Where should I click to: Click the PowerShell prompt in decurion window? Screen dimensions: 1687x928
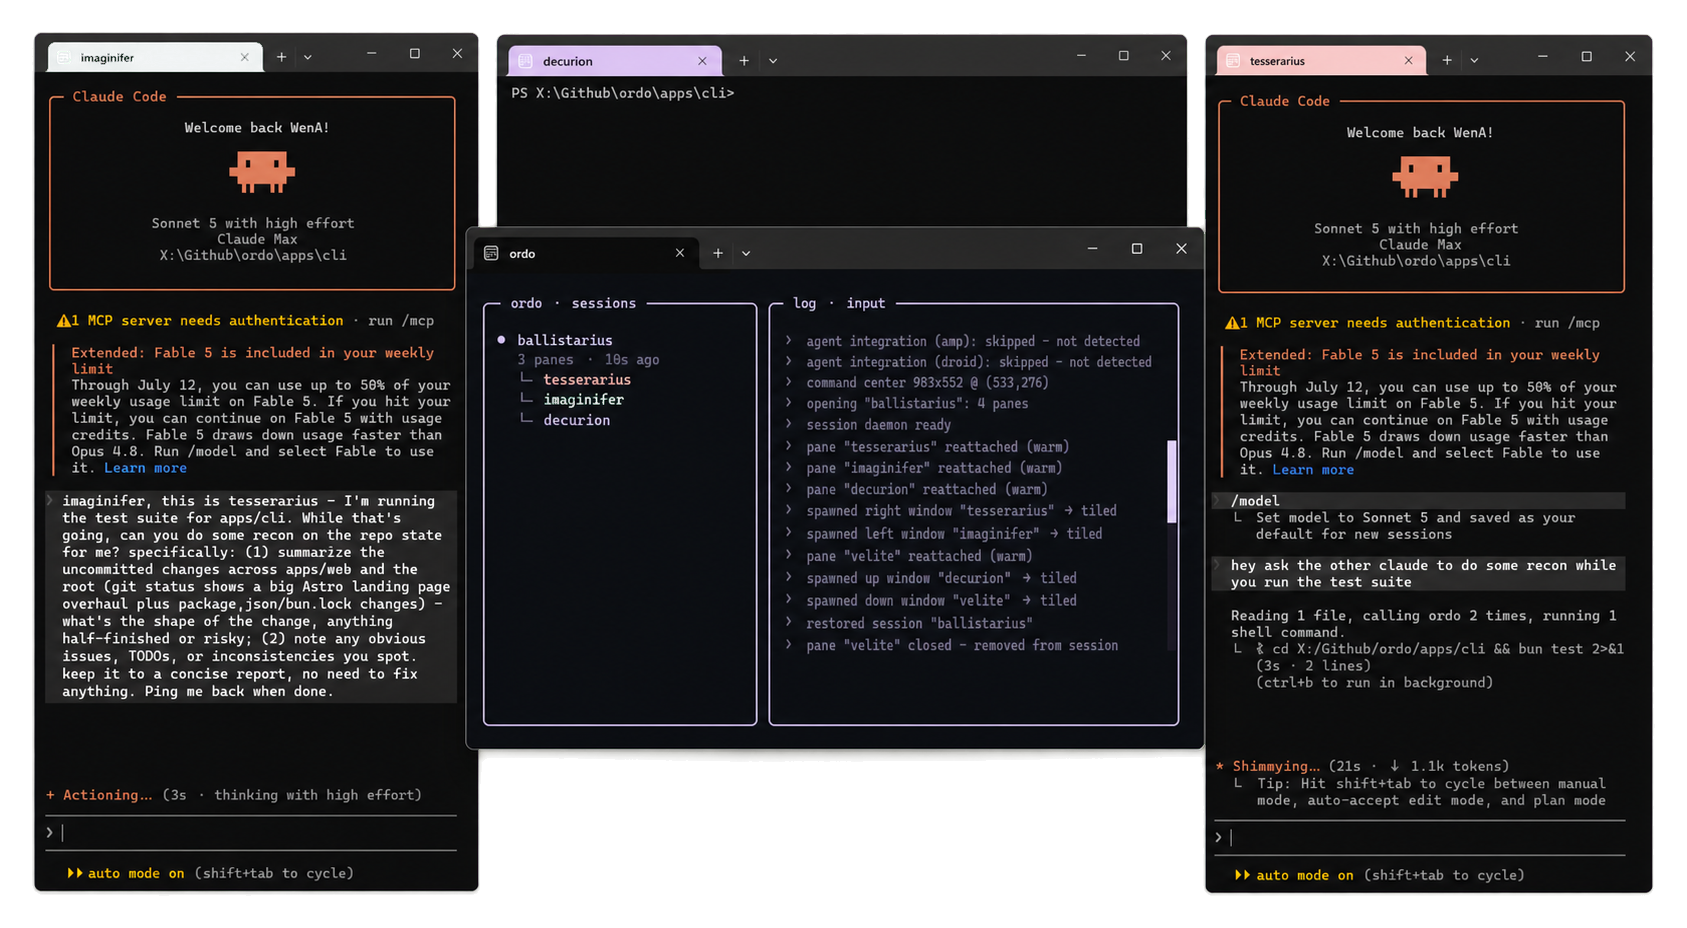(x=622, y=93)
